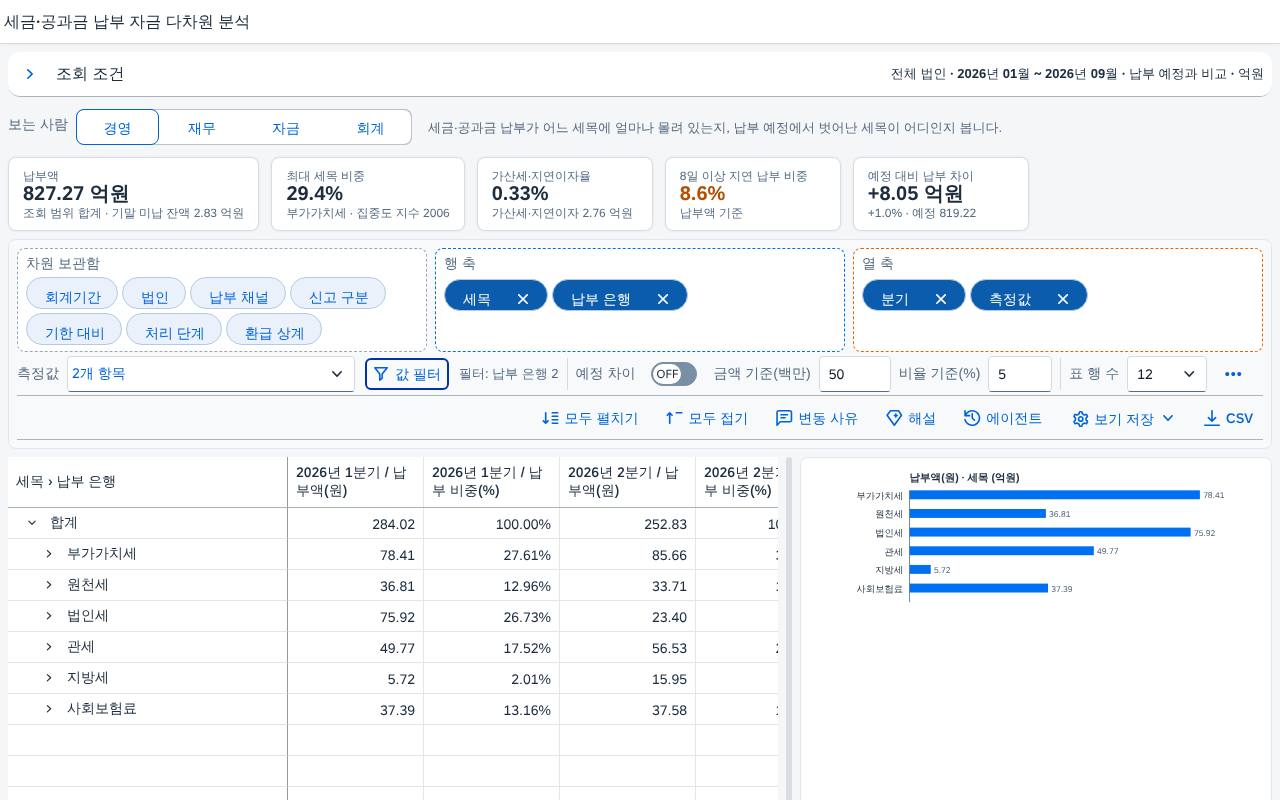Select the 납부 채널 dimension chip
This screenshot has width=1280, height=800.
[x=238, y=294]
